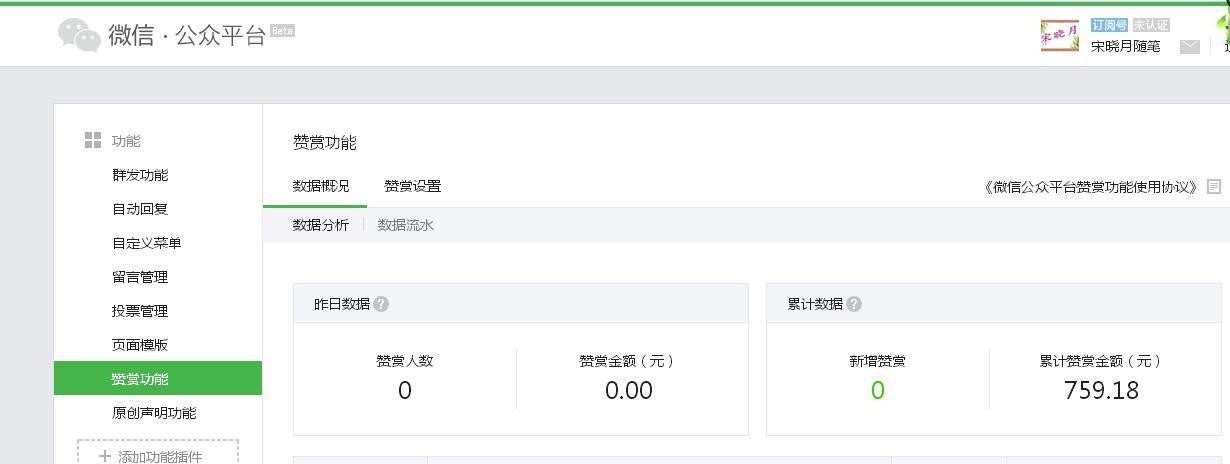1230x464 pixels.
Task: Go to 自动回复 in the sidebar
Action: 140,209
